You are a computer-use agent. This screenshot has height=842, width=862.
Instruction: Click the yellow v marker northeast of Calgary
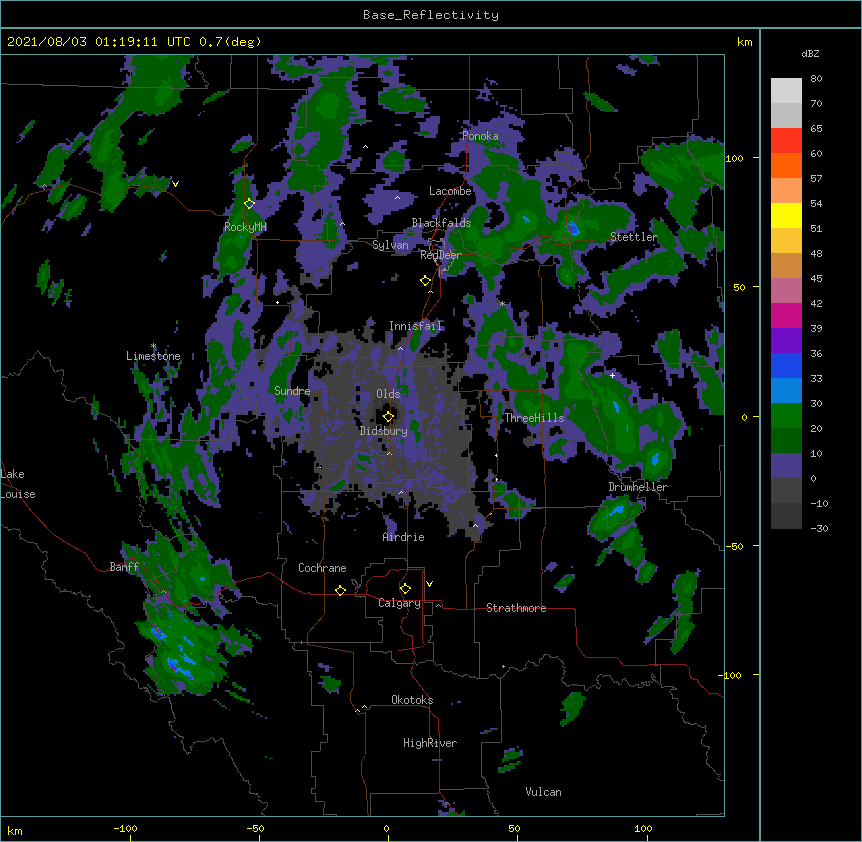pyautogui.click(x=429, y=584)
